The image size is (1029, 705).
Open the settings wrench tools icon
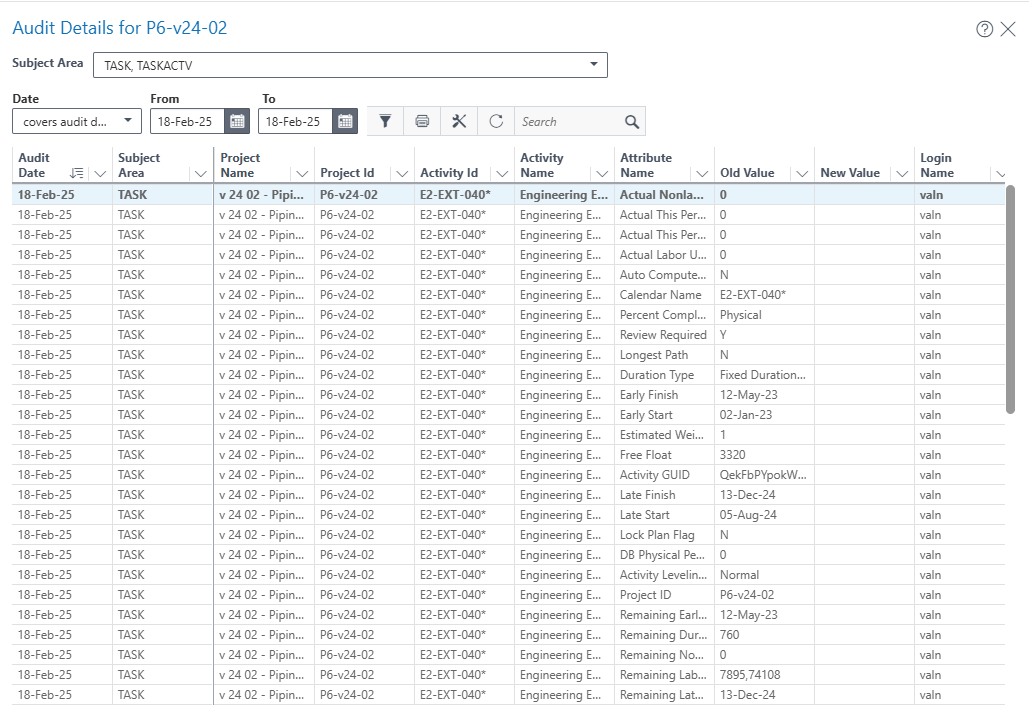point(459,121)
